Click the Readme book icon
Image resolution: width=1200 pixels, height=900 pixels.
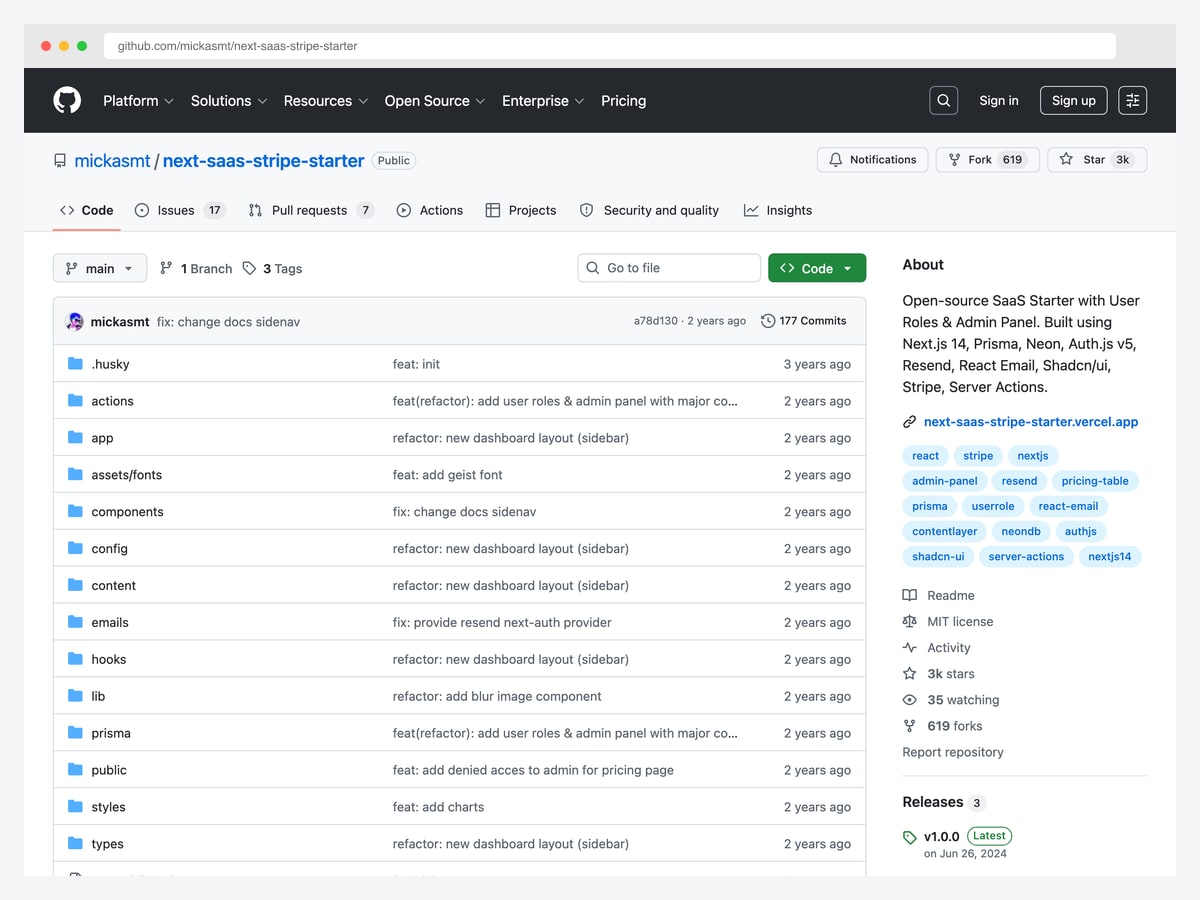click(x=909, y=595)
